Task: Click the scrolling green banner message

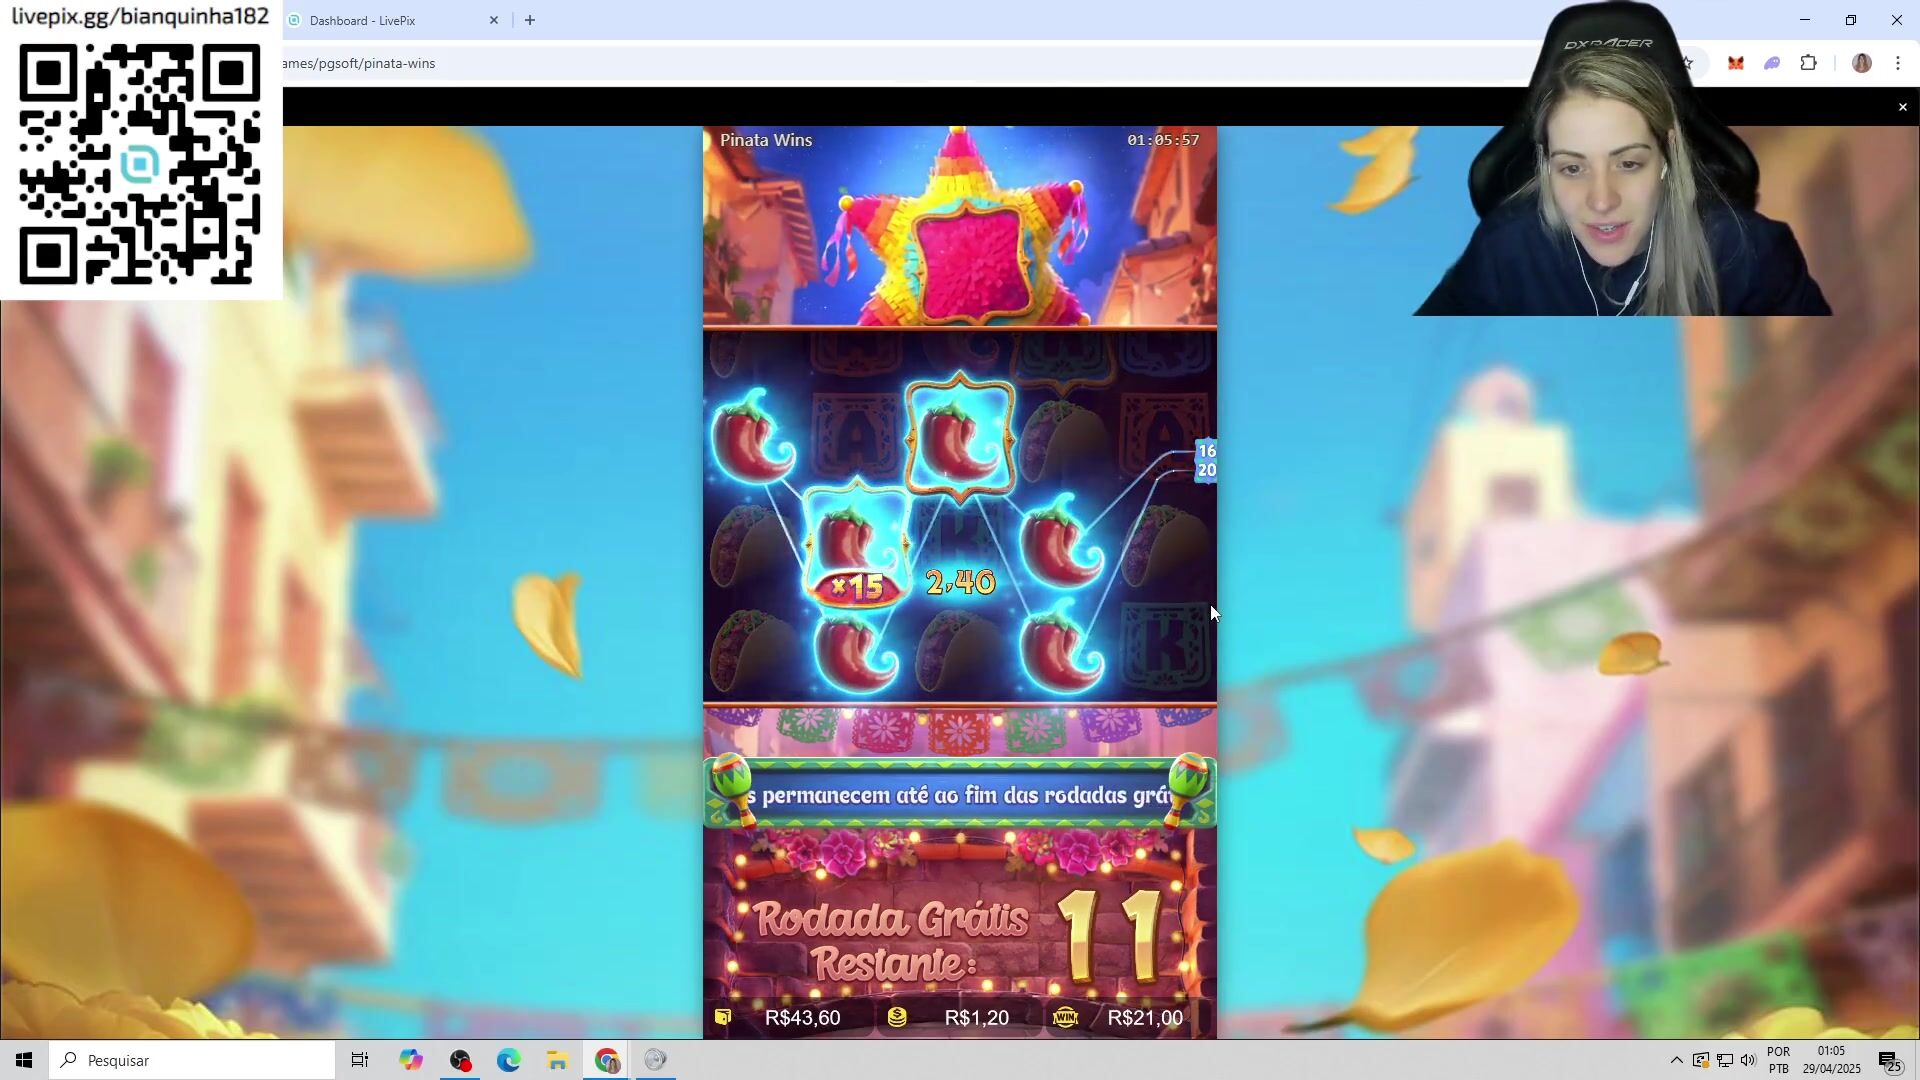Action: pos(960,795)
